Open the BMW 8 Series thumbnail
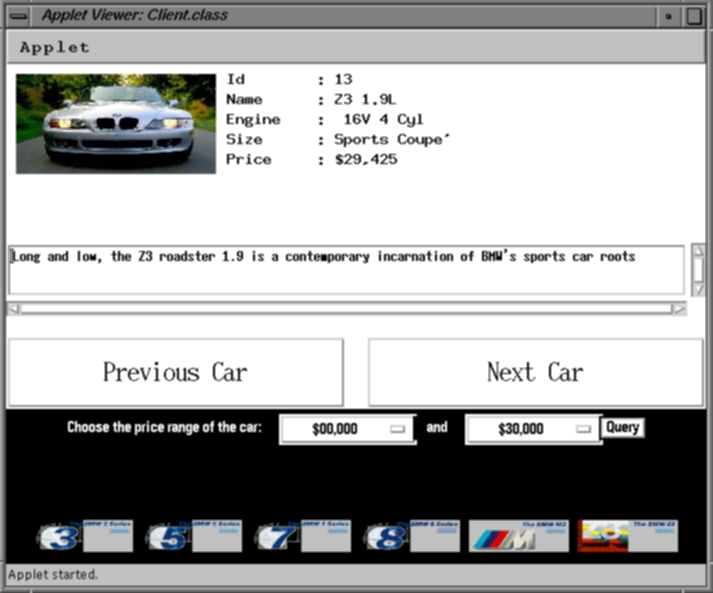The image size is (713, 593). (x=412, y=536)
